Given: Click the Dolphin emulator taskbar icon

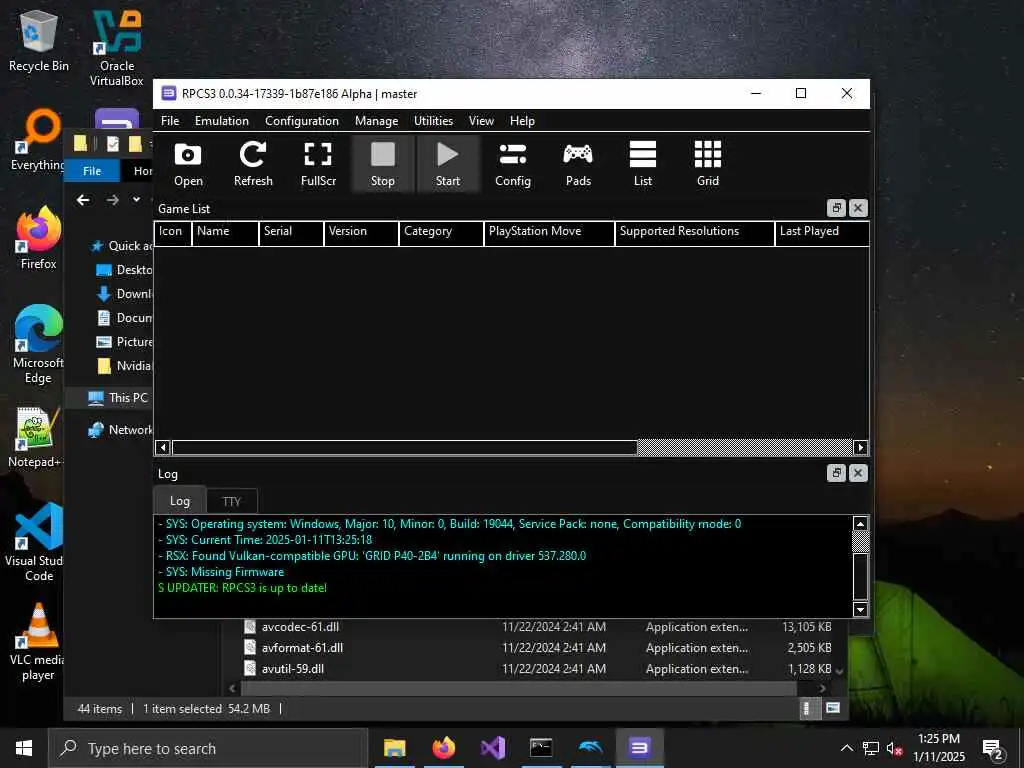Looking at the screenshot, I should point(590,748).
